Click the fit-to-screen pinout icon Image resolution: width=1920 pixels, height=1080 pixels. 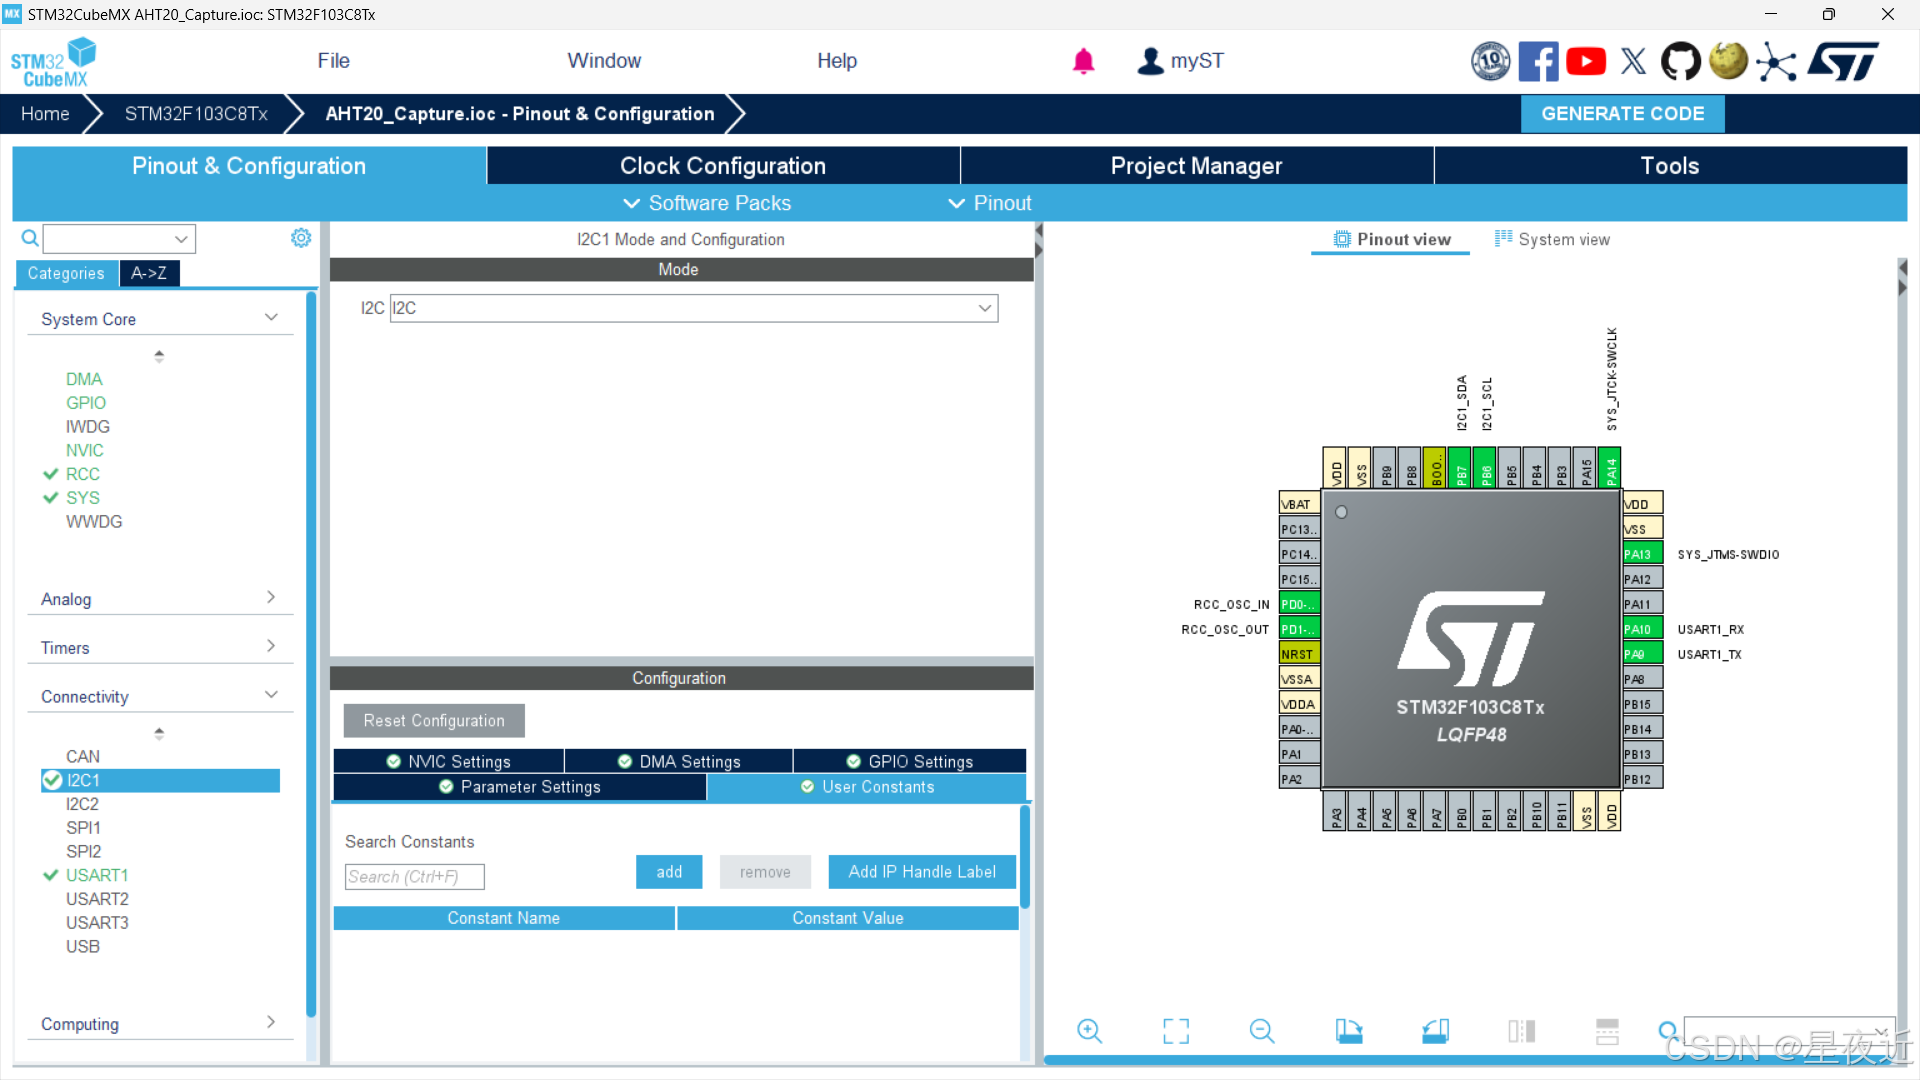pos(1176,1031)
